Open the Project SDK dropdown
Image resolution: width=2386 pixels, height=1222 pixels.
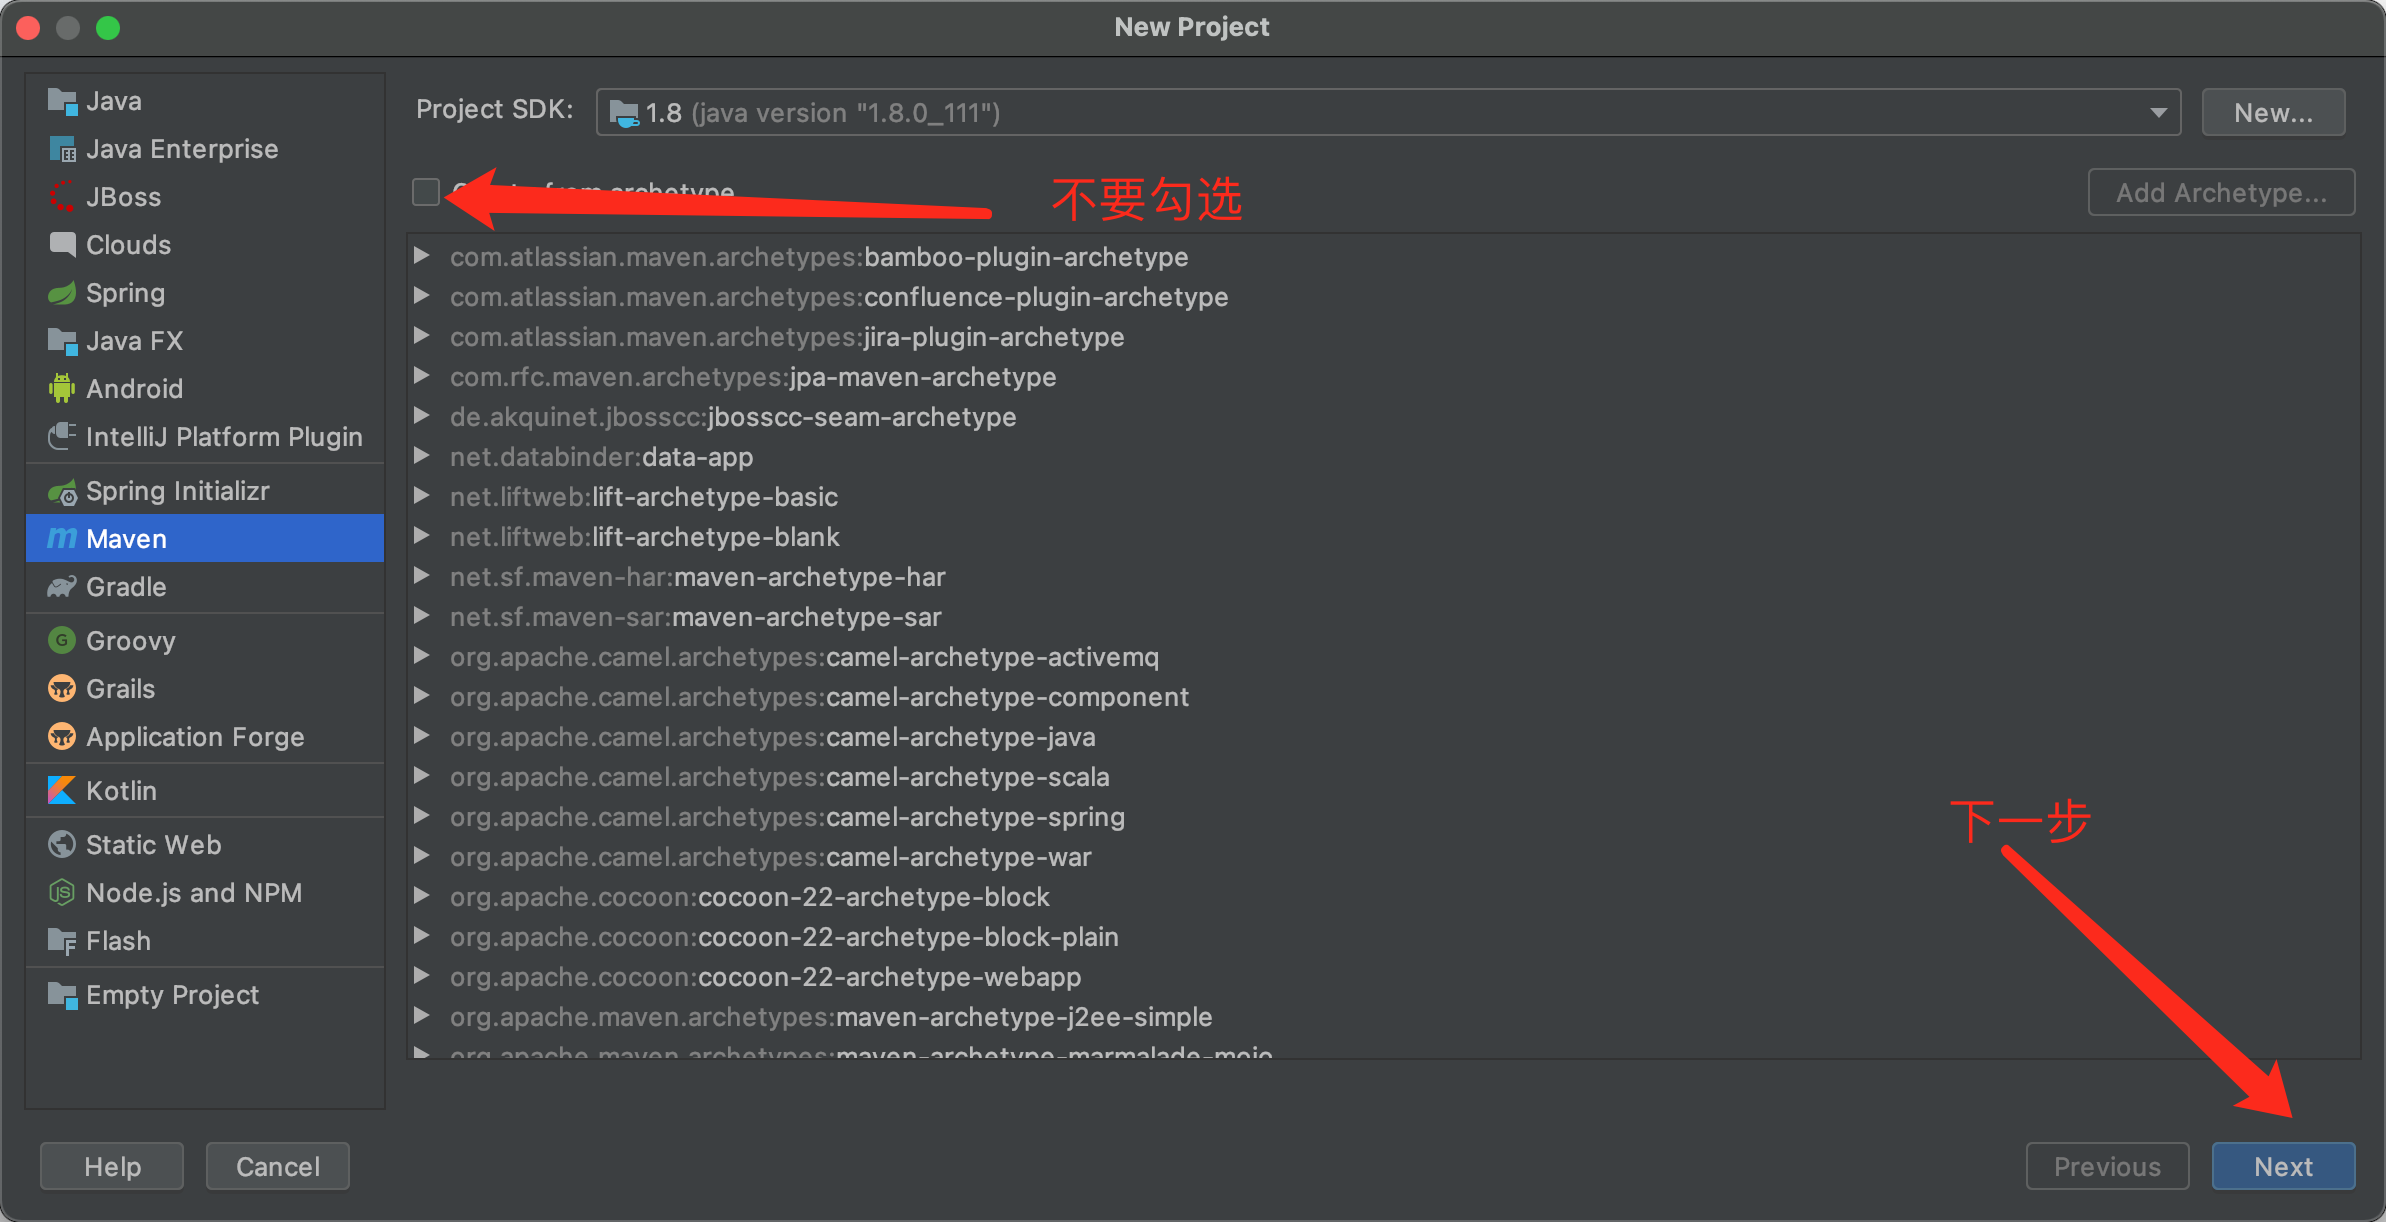pyautogui.click(x=2158, y=113)
